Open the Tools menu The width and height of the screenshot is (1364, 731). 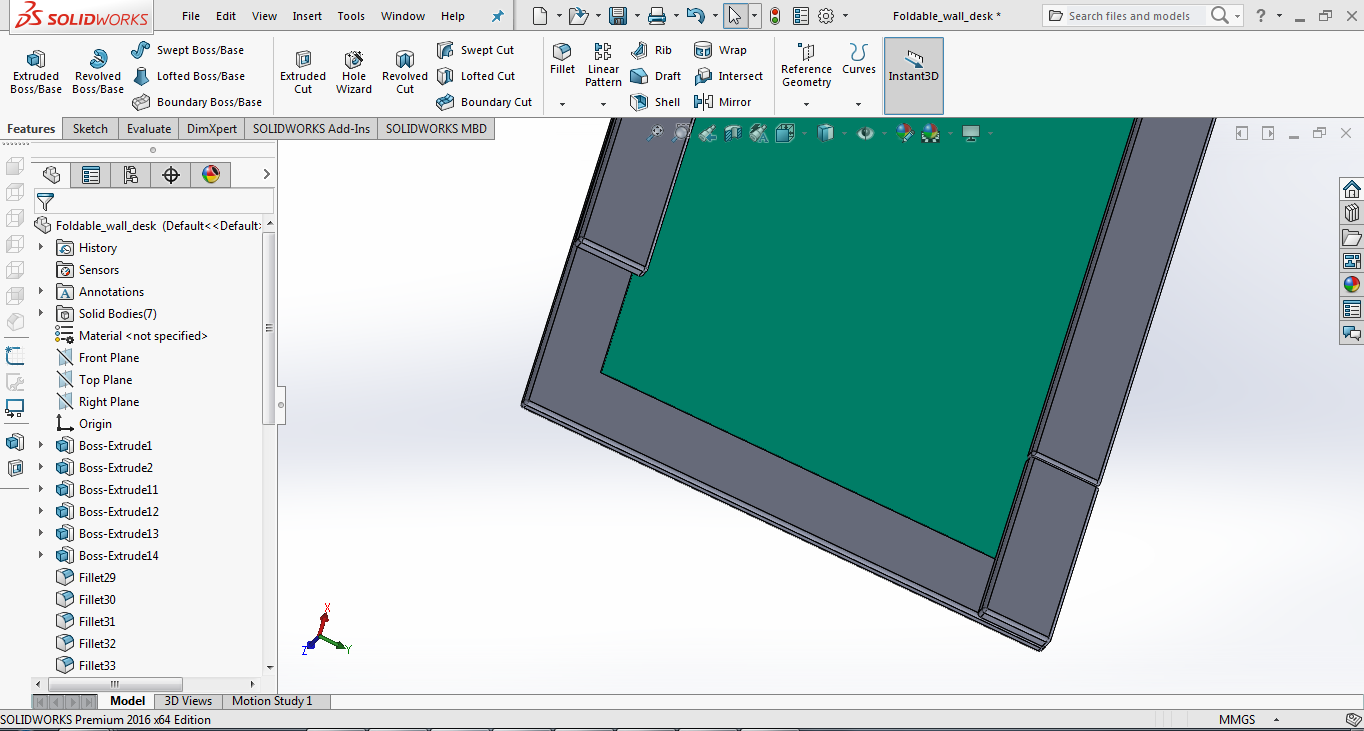[351, 16]
